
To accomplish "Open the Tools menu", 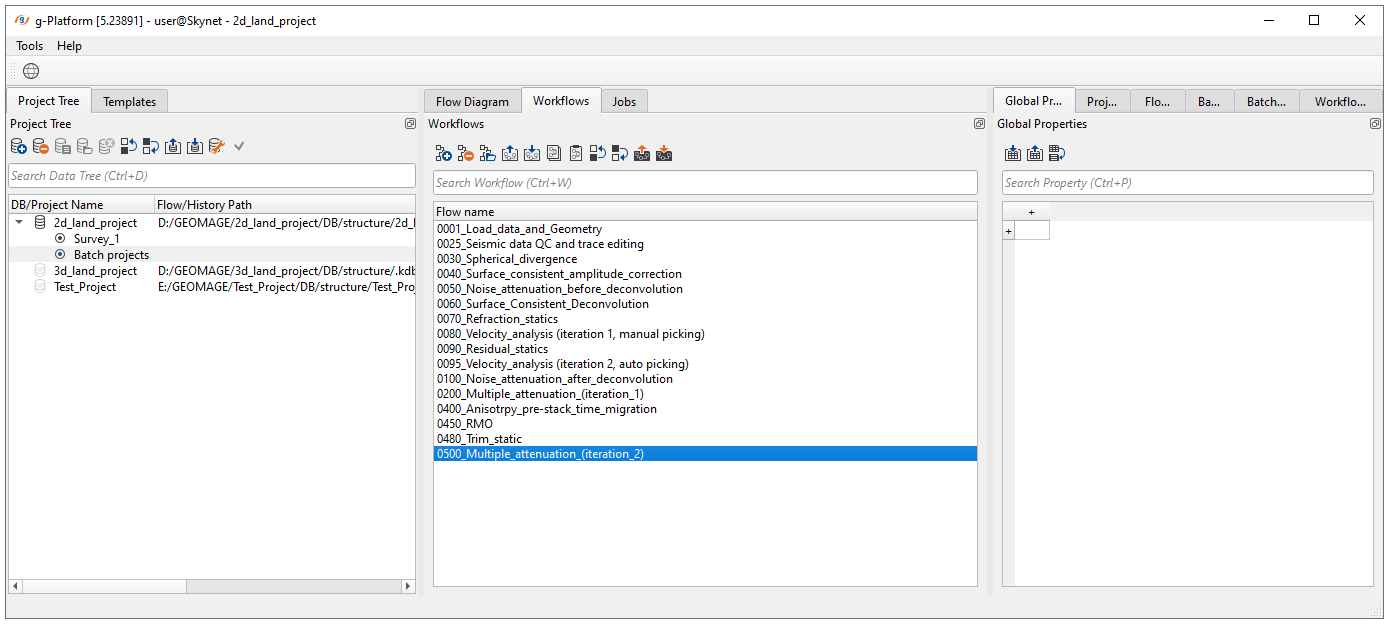I will [x=29, y=46].
